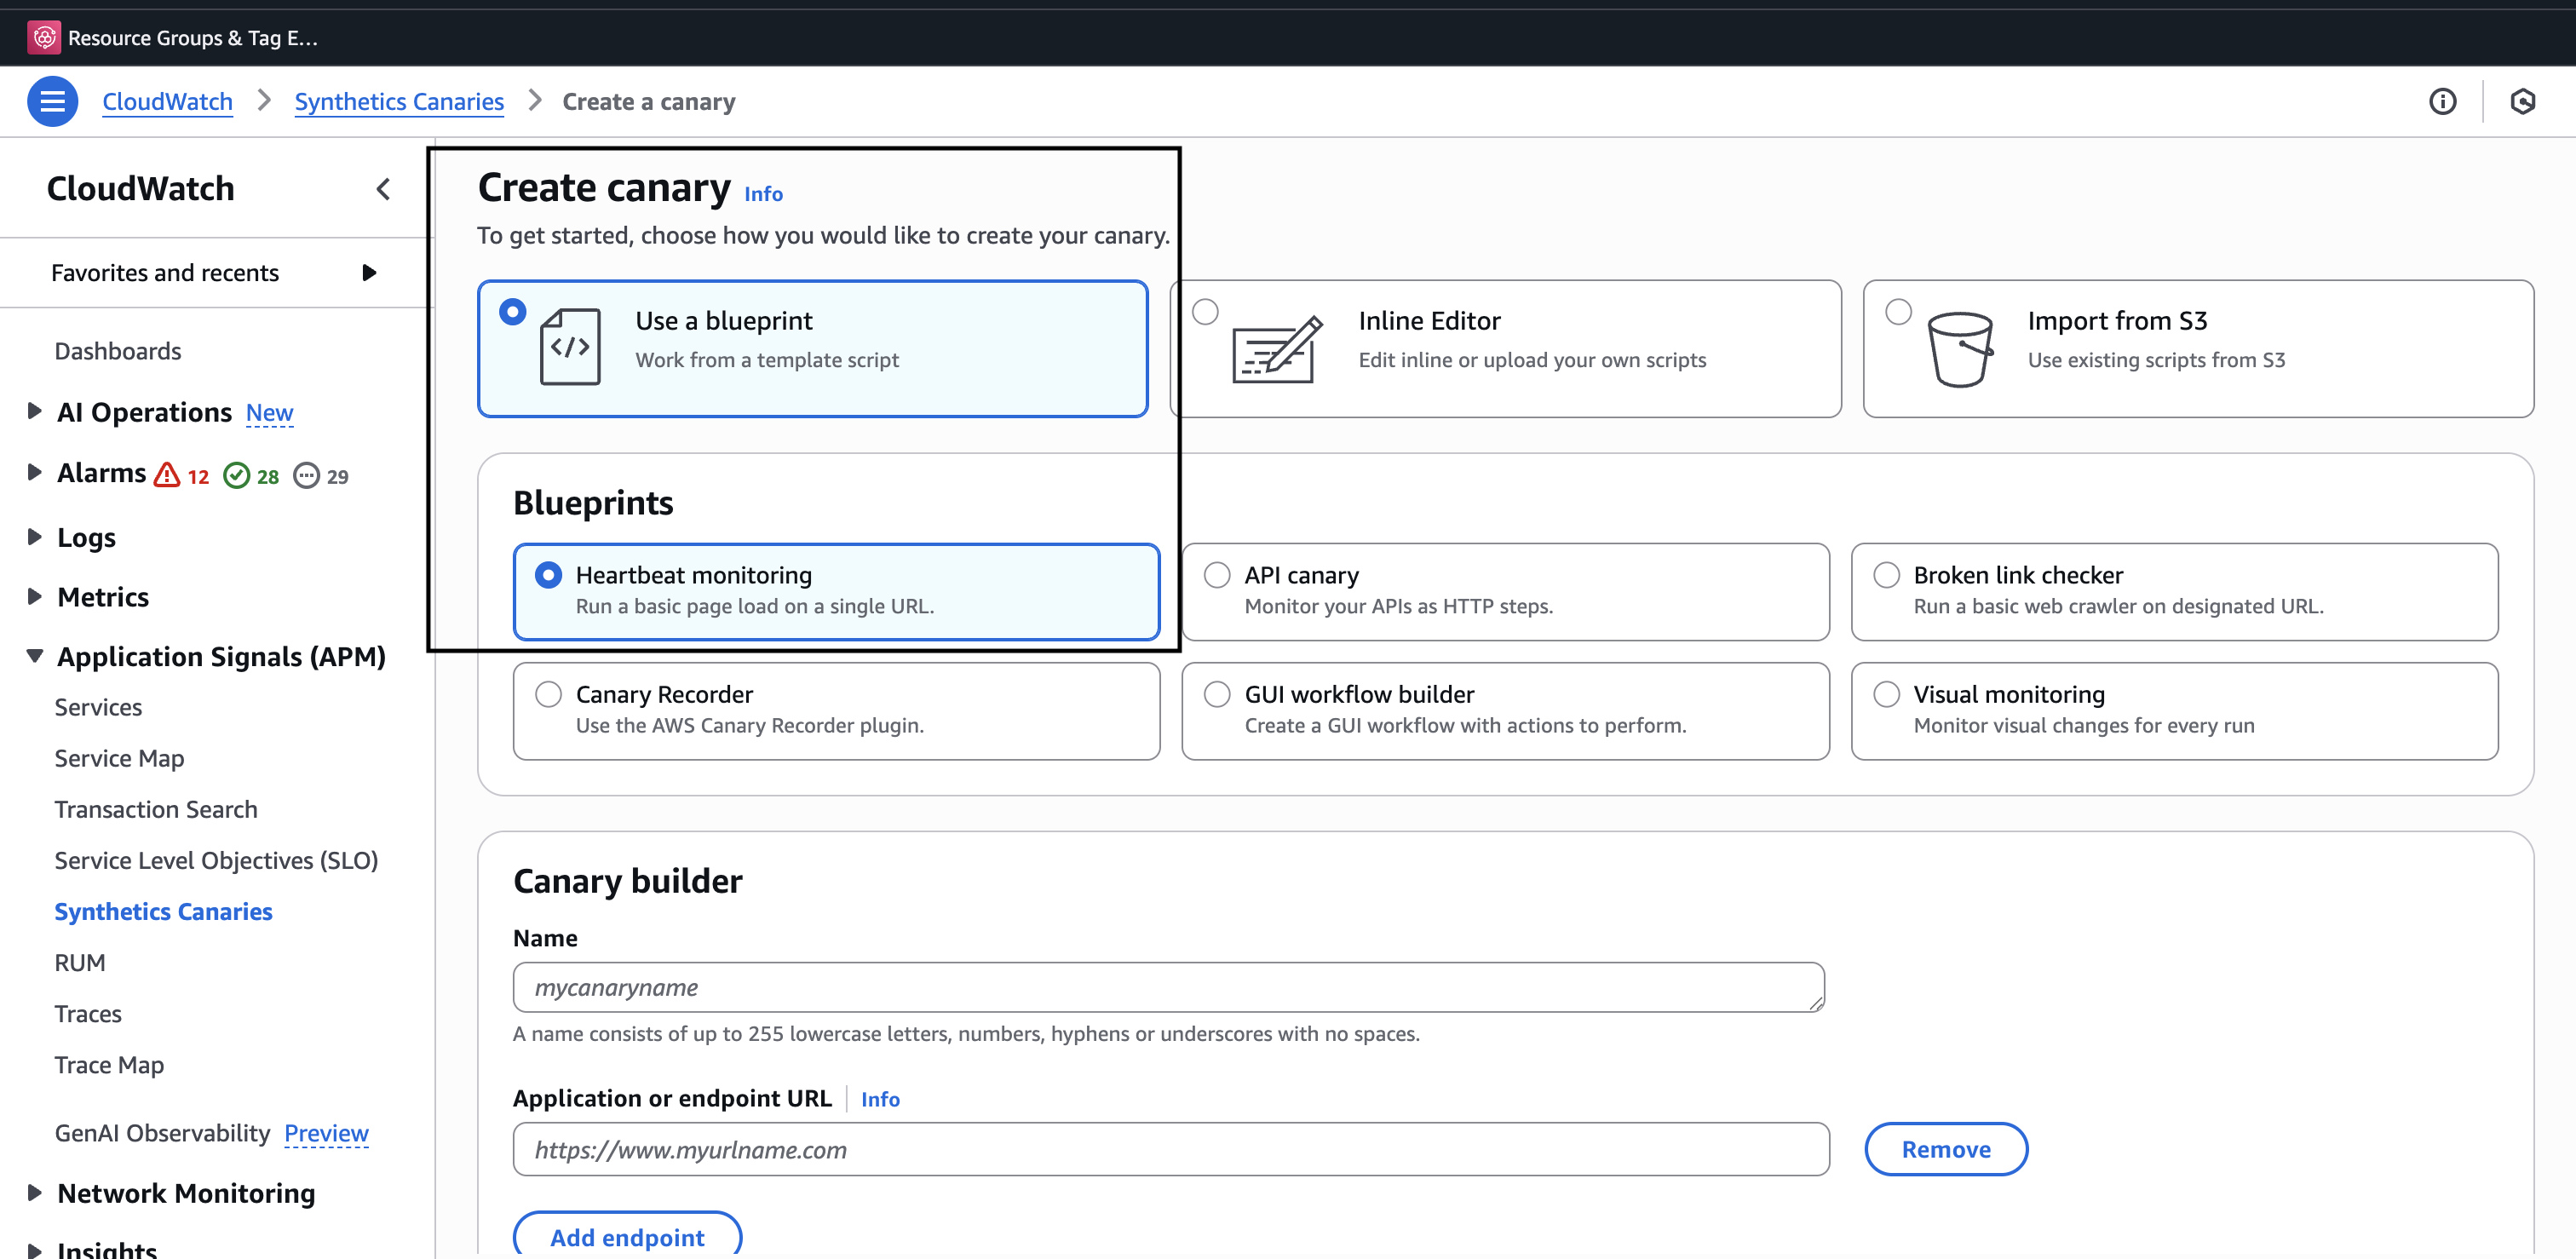2576x1259 pixels.
Task: Go to CloudWatch breadcrumb link
Action: coord(167,101)
